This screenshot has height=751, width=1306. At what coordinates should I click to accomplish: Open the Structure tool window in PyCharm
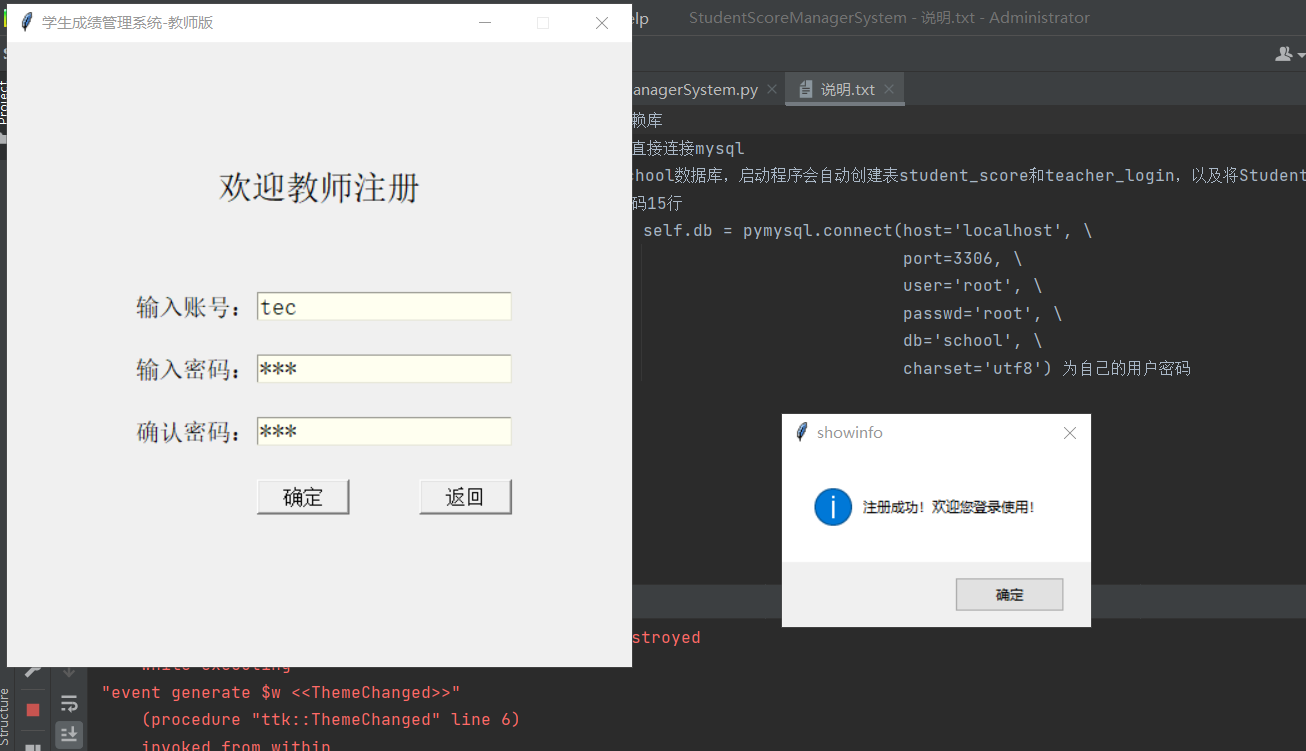[5, 718]
